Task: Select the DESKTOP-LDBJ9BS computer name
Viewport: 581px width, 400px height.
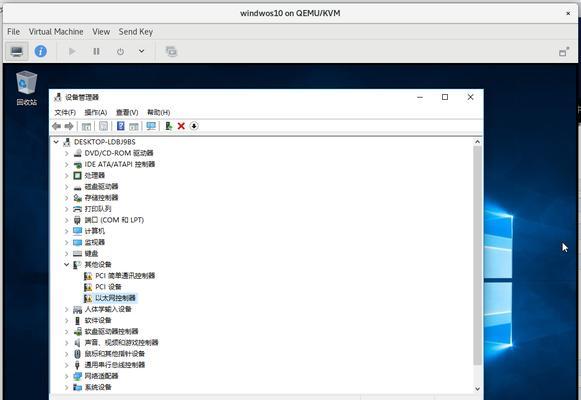Action: [x=104, y=142]
